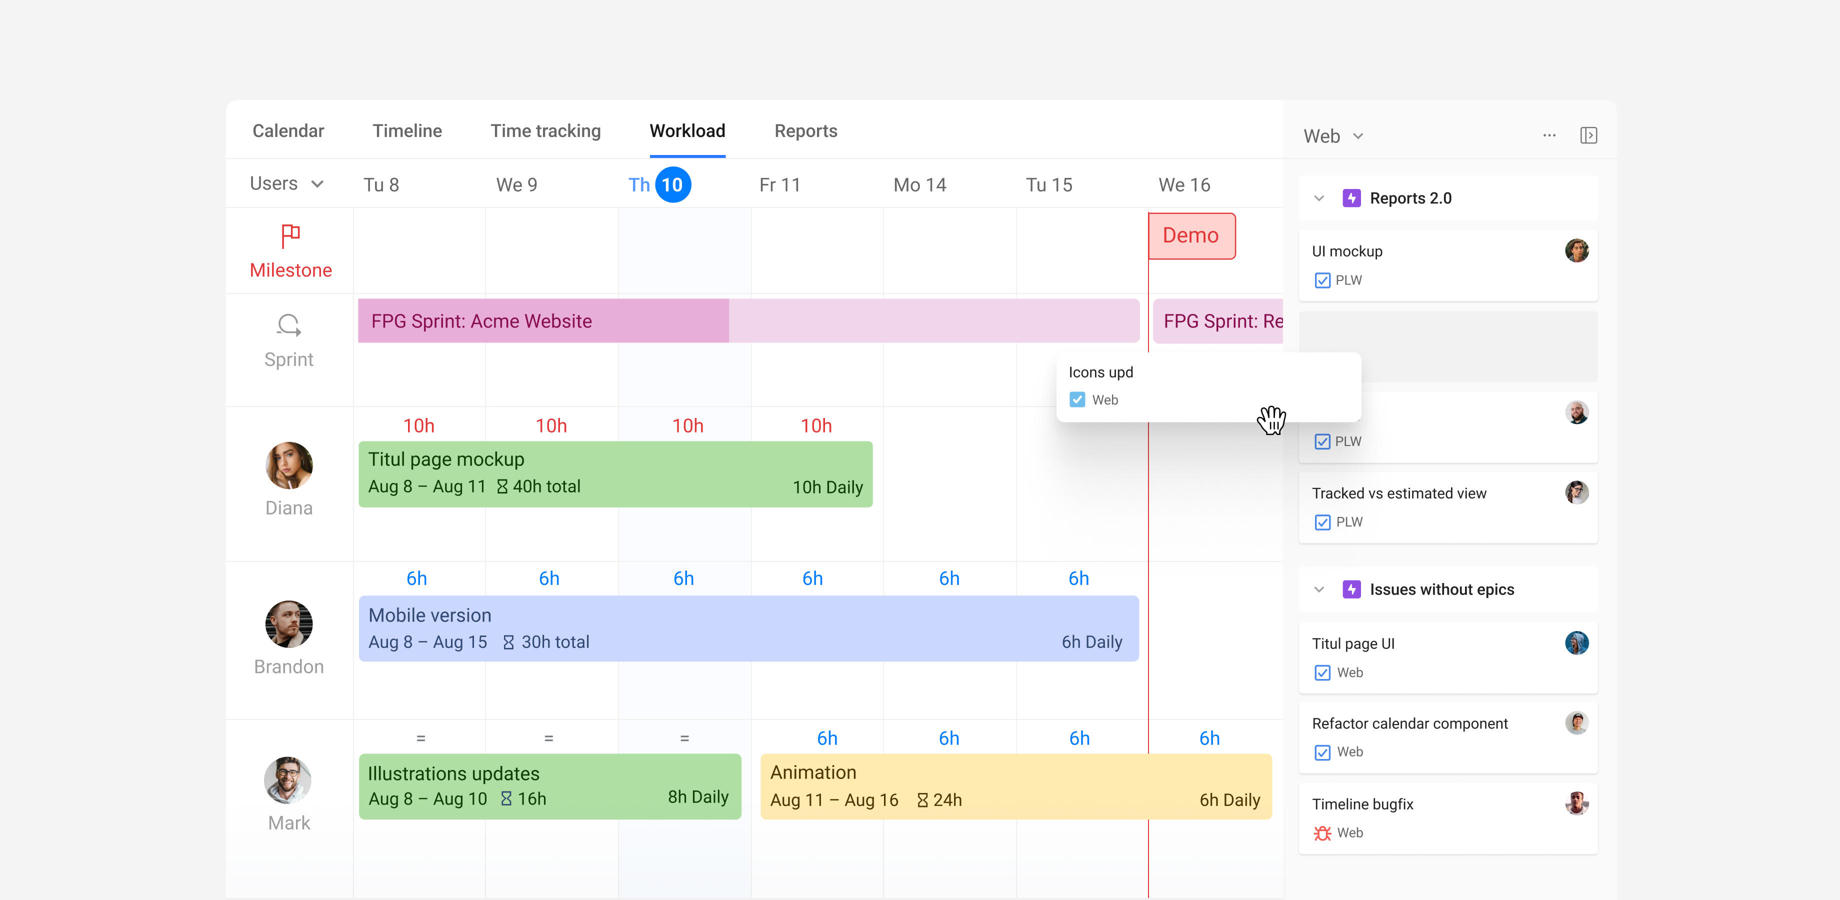Open the Web project dropdown

1332,135
